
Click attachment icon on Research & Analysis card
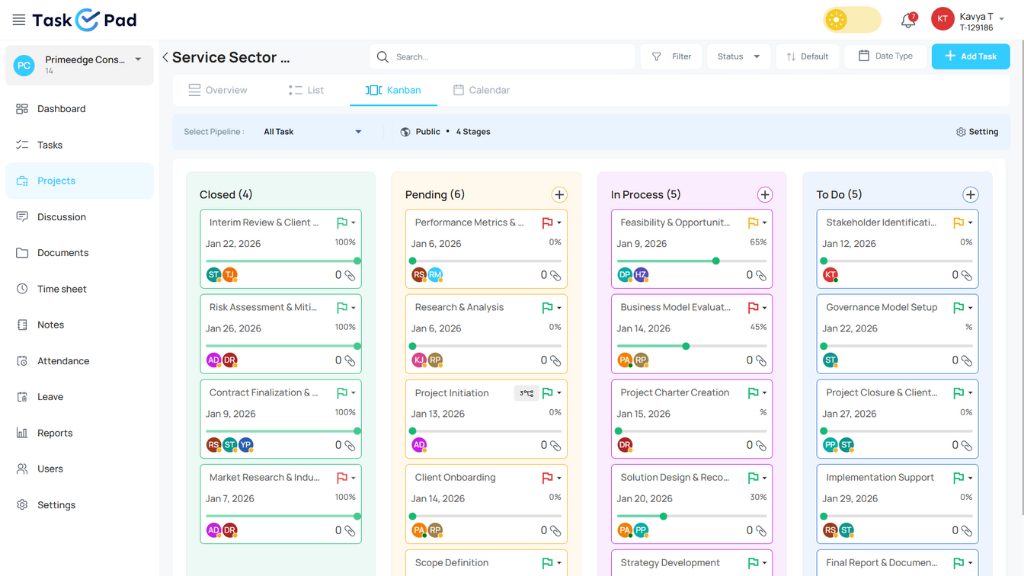(x=556, y=360)
